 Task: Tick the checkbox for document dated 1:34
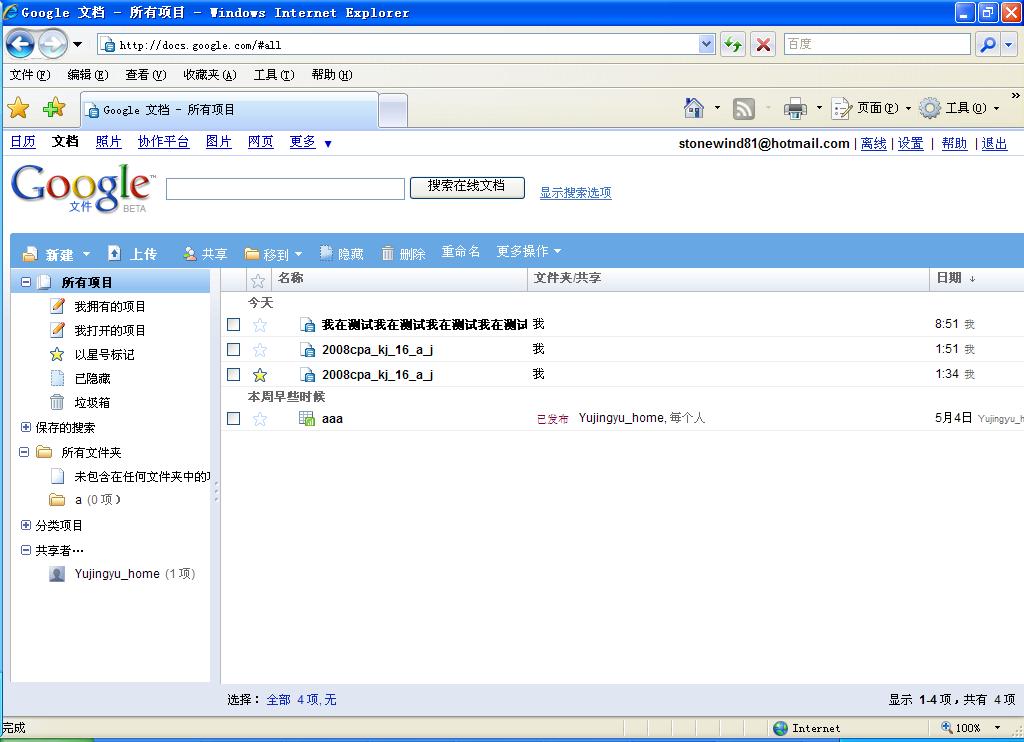pyautogui.click(x=233, y=374)
